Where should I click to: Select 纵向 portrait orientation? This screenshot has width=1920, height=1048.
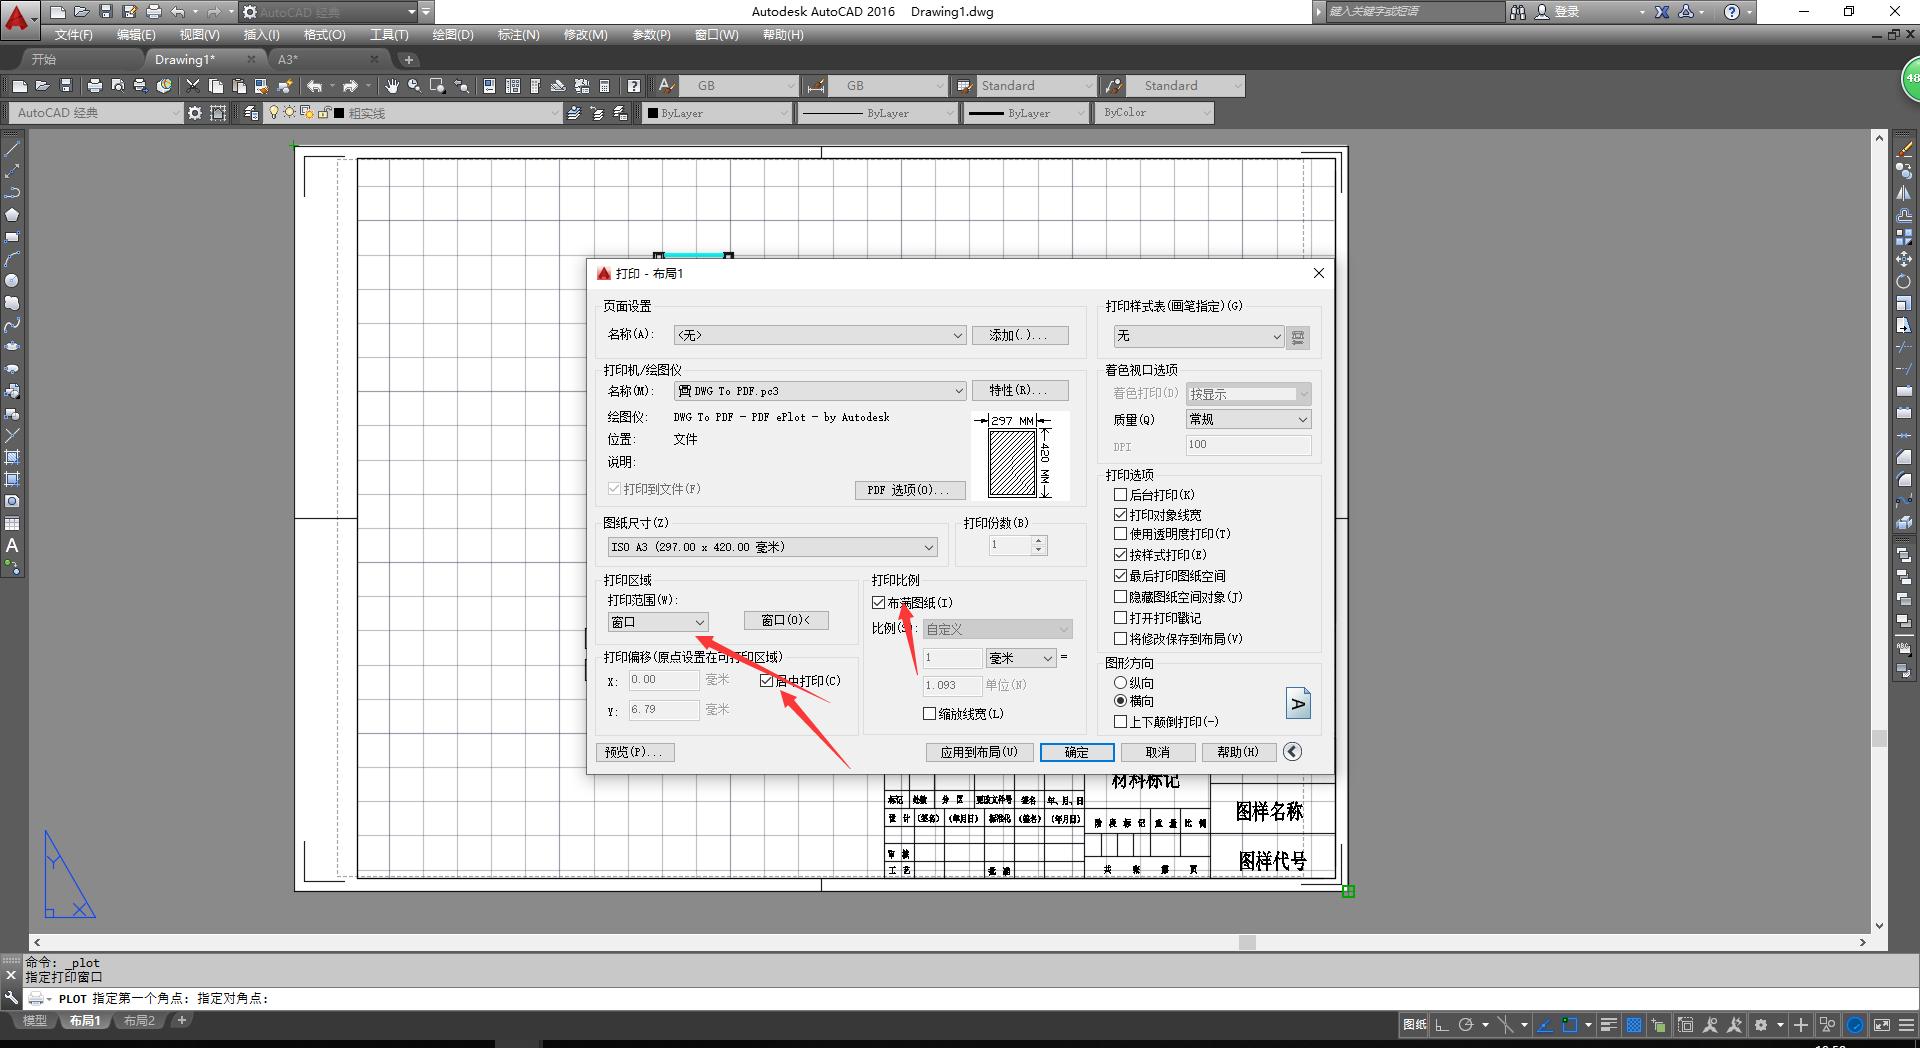1121,683
